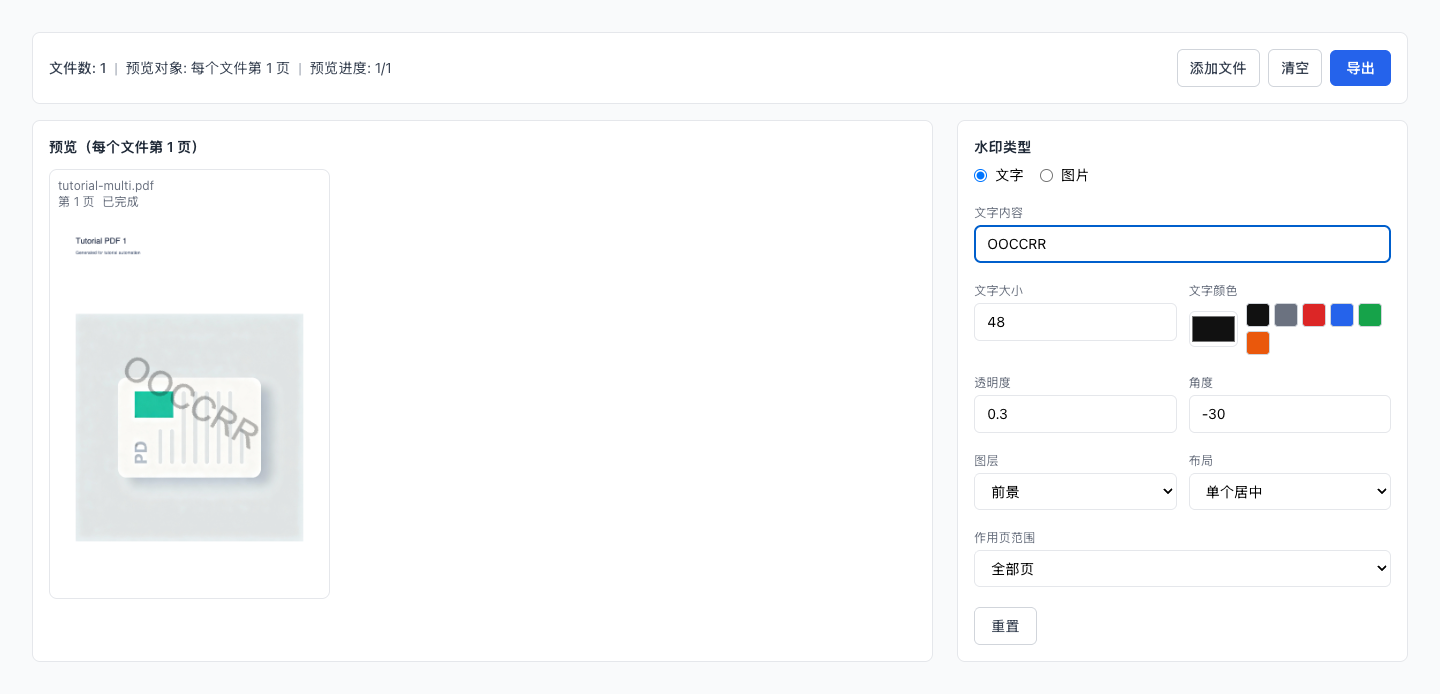Click the tutorial-multi.pdf preview thumbnail
The image size is (1440, 694).
[x=189, y=383]
